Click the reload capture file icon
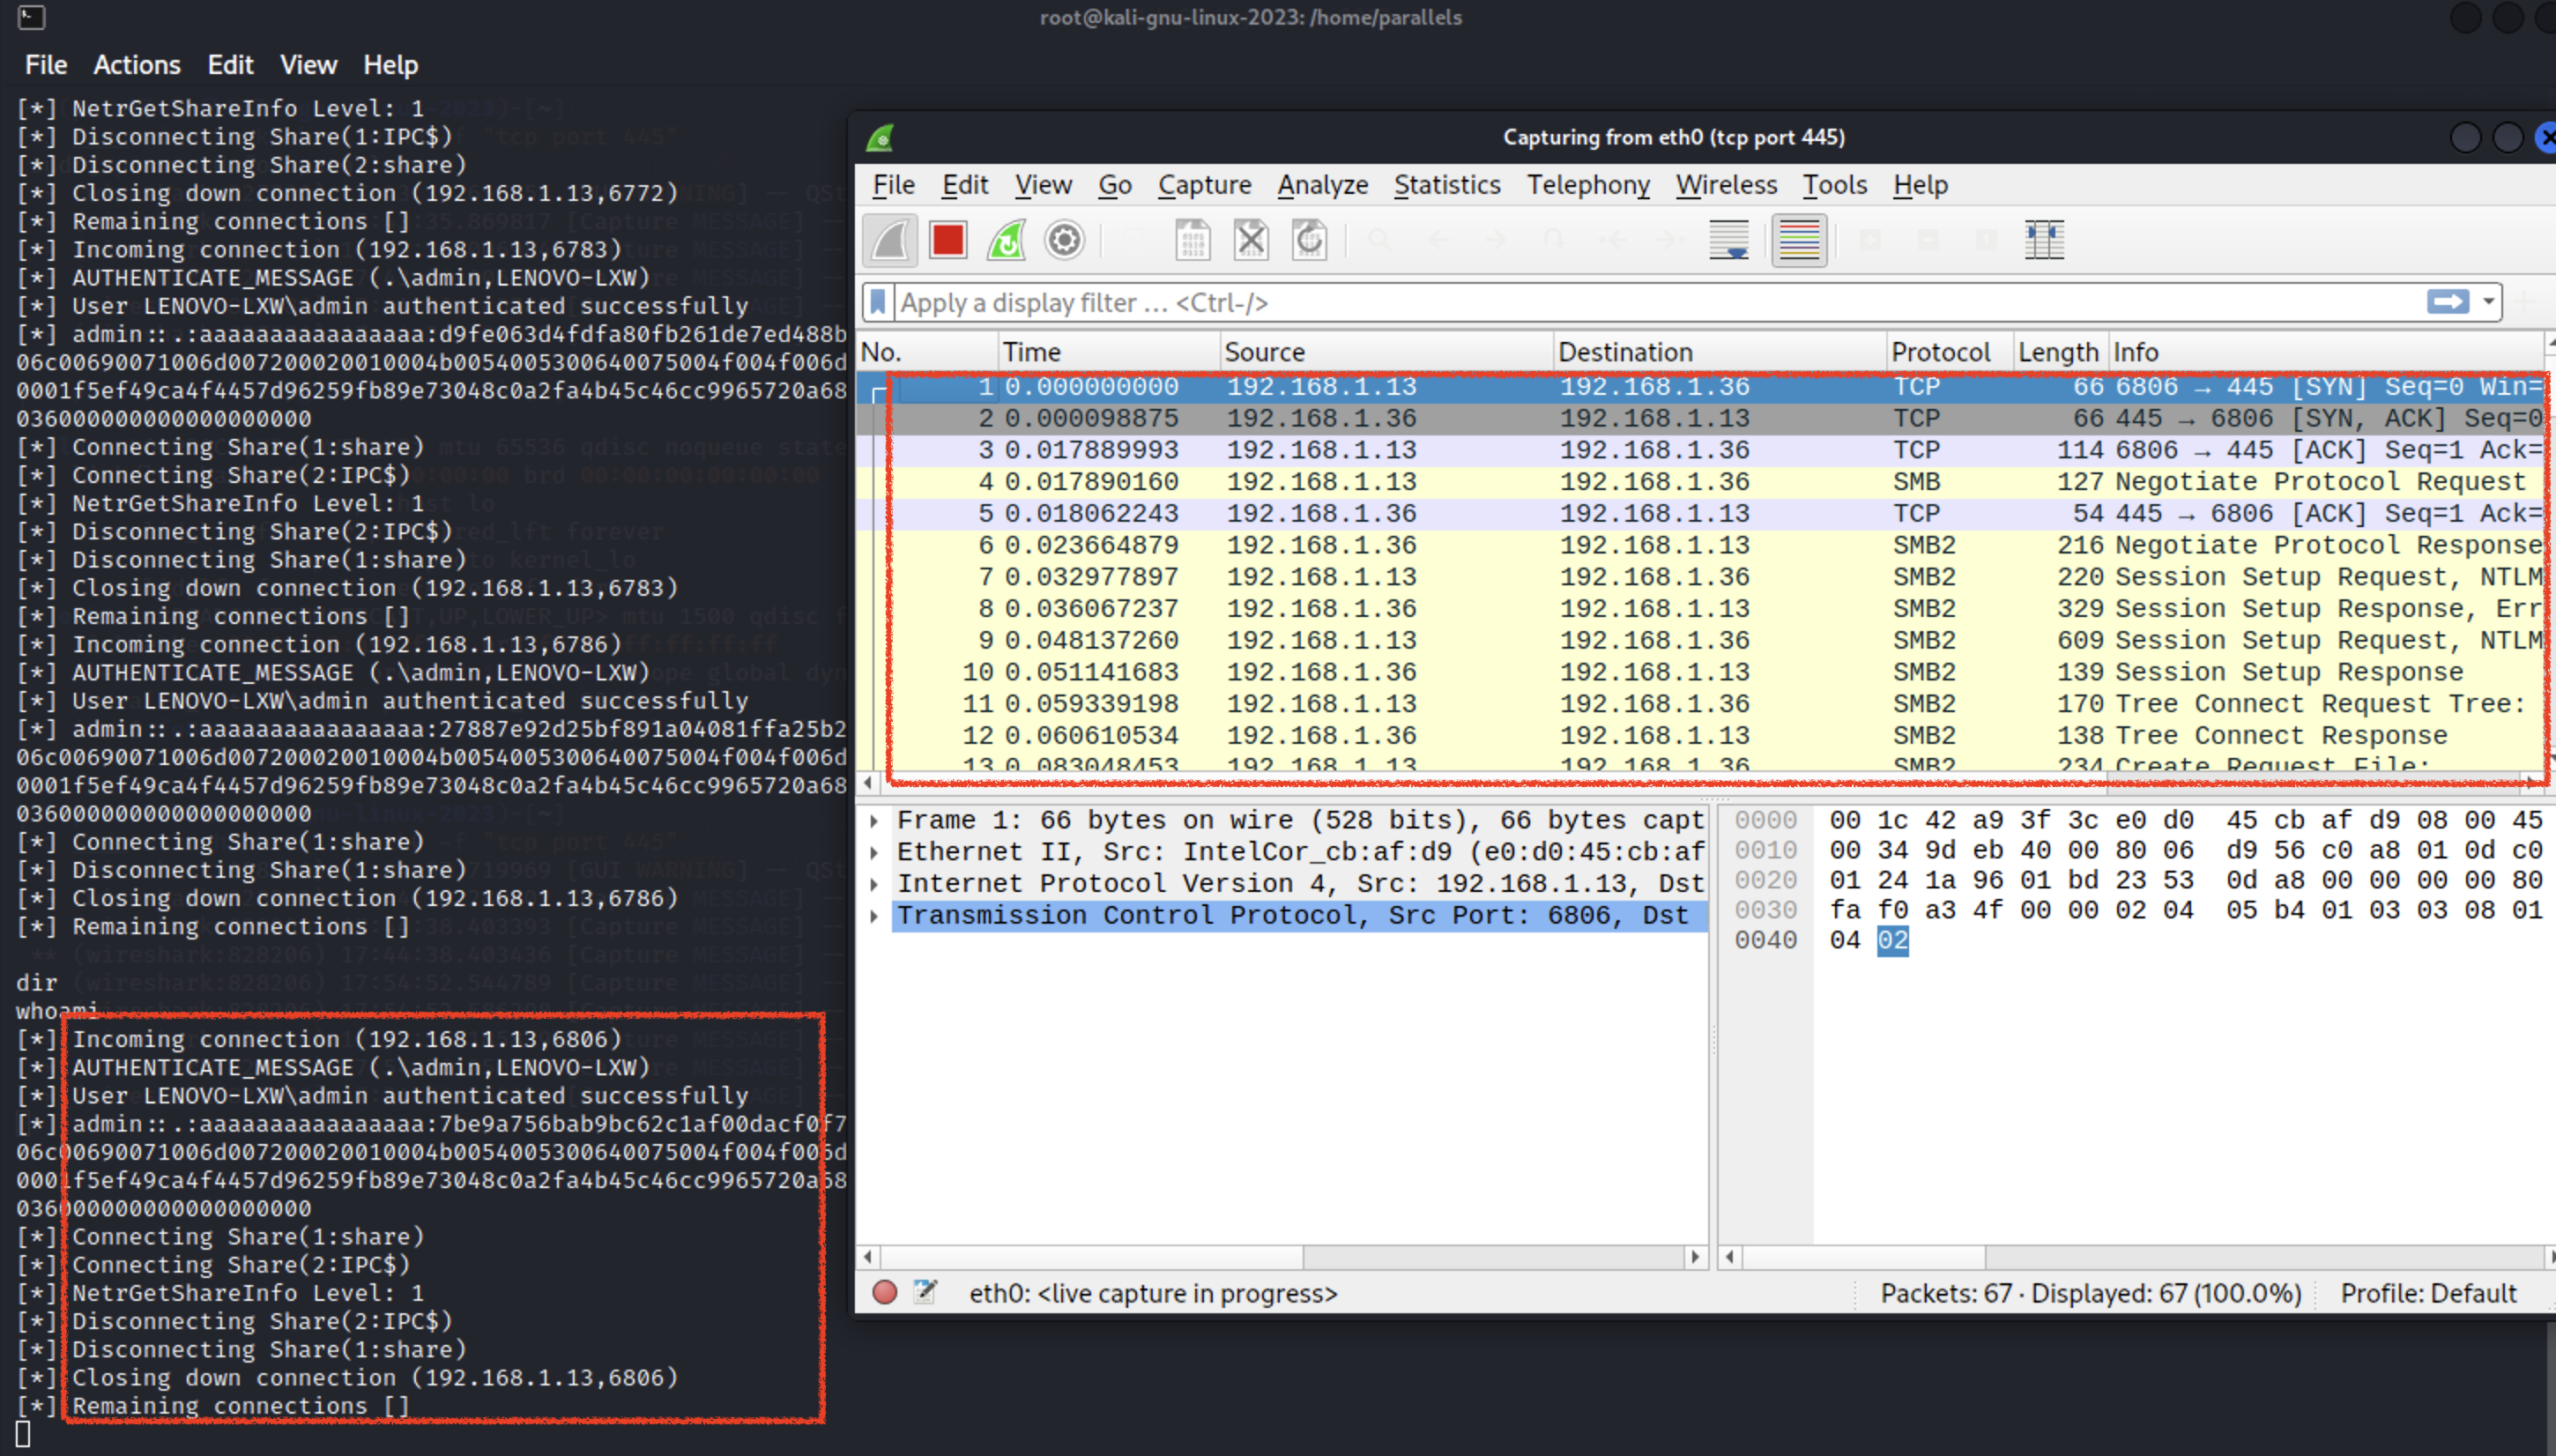The image size is (2556, 1456). pos(1309,241)
